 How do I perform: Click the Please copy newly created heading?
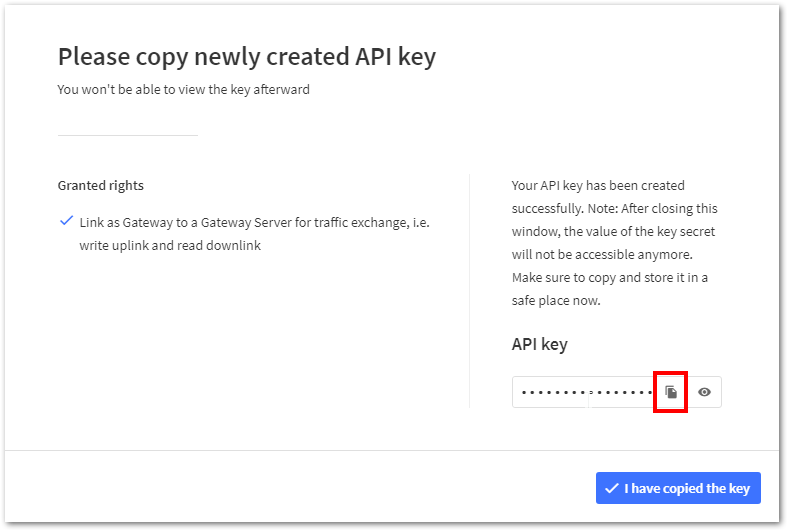pos(246,56)
